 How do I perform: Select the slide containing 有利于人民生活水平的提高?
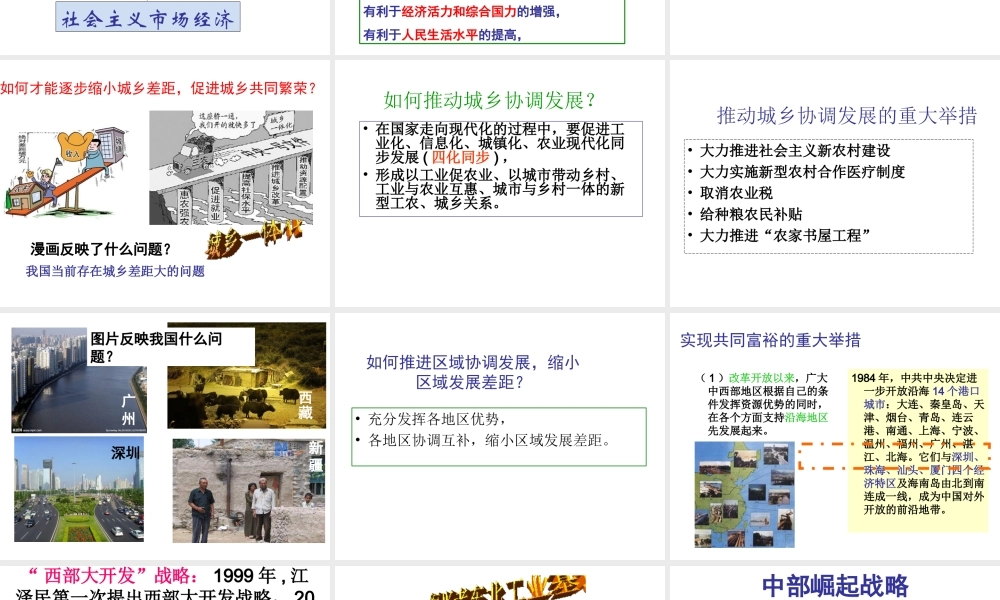[501, 27]
